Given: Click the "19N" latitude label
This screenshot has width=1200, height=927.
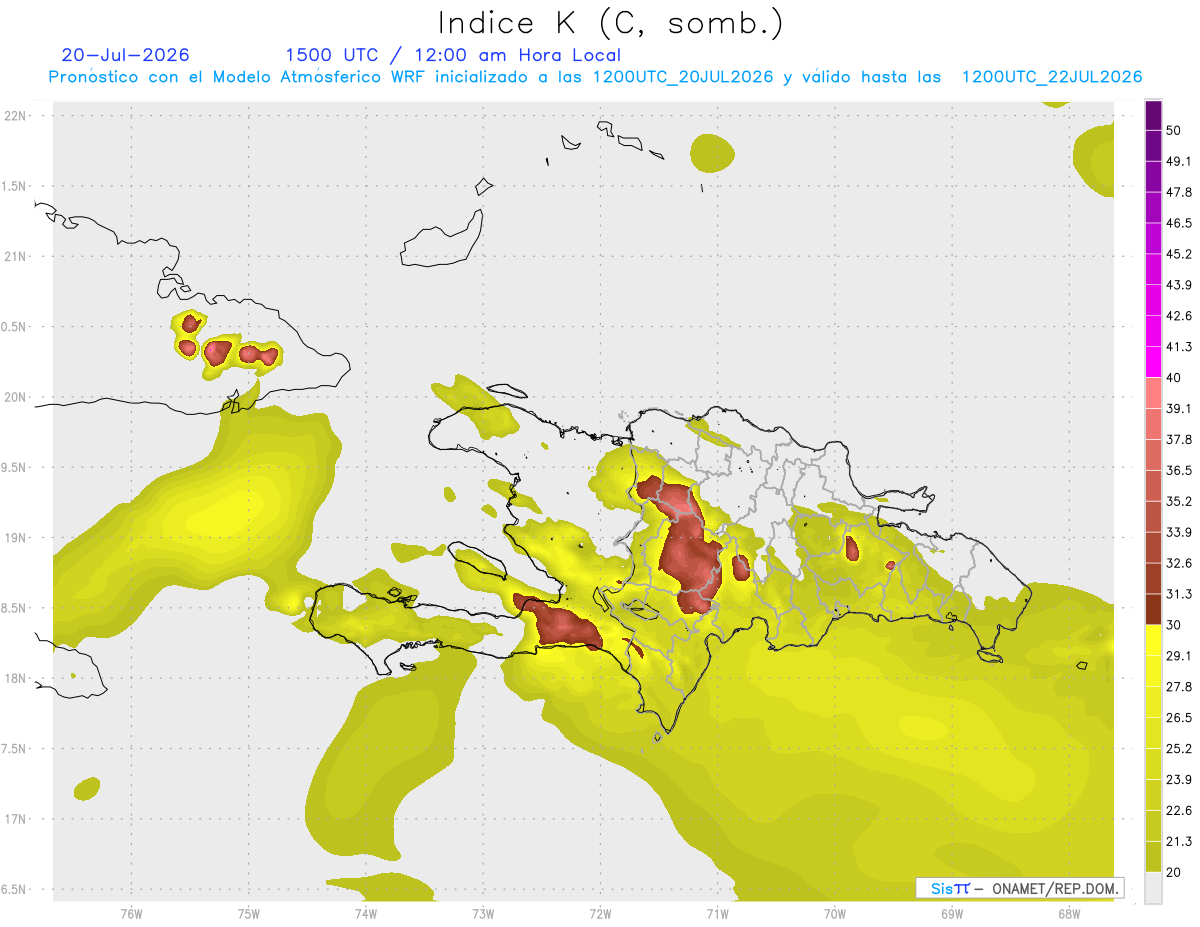Looking at the screenshot, I should tap(16, 537).
